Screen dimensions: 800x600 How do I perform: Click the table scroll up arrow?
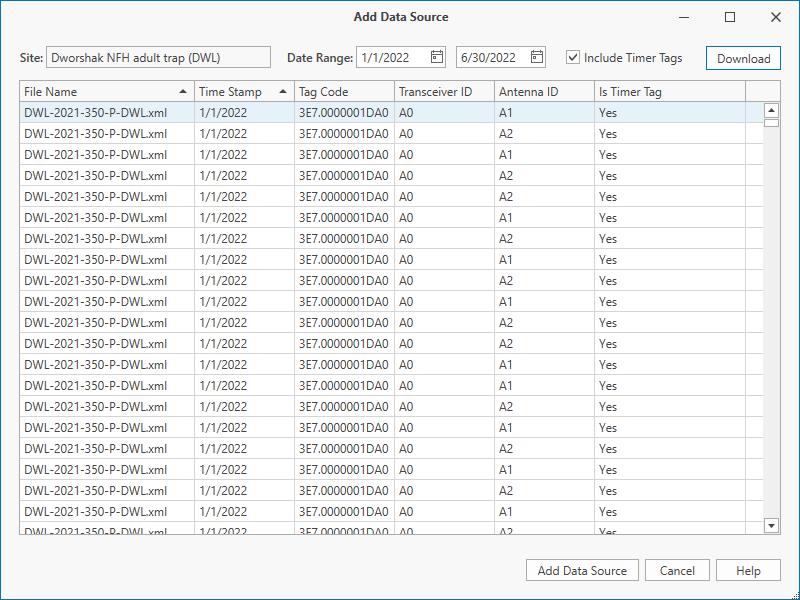pyautogui.click(x=771, y=110)
